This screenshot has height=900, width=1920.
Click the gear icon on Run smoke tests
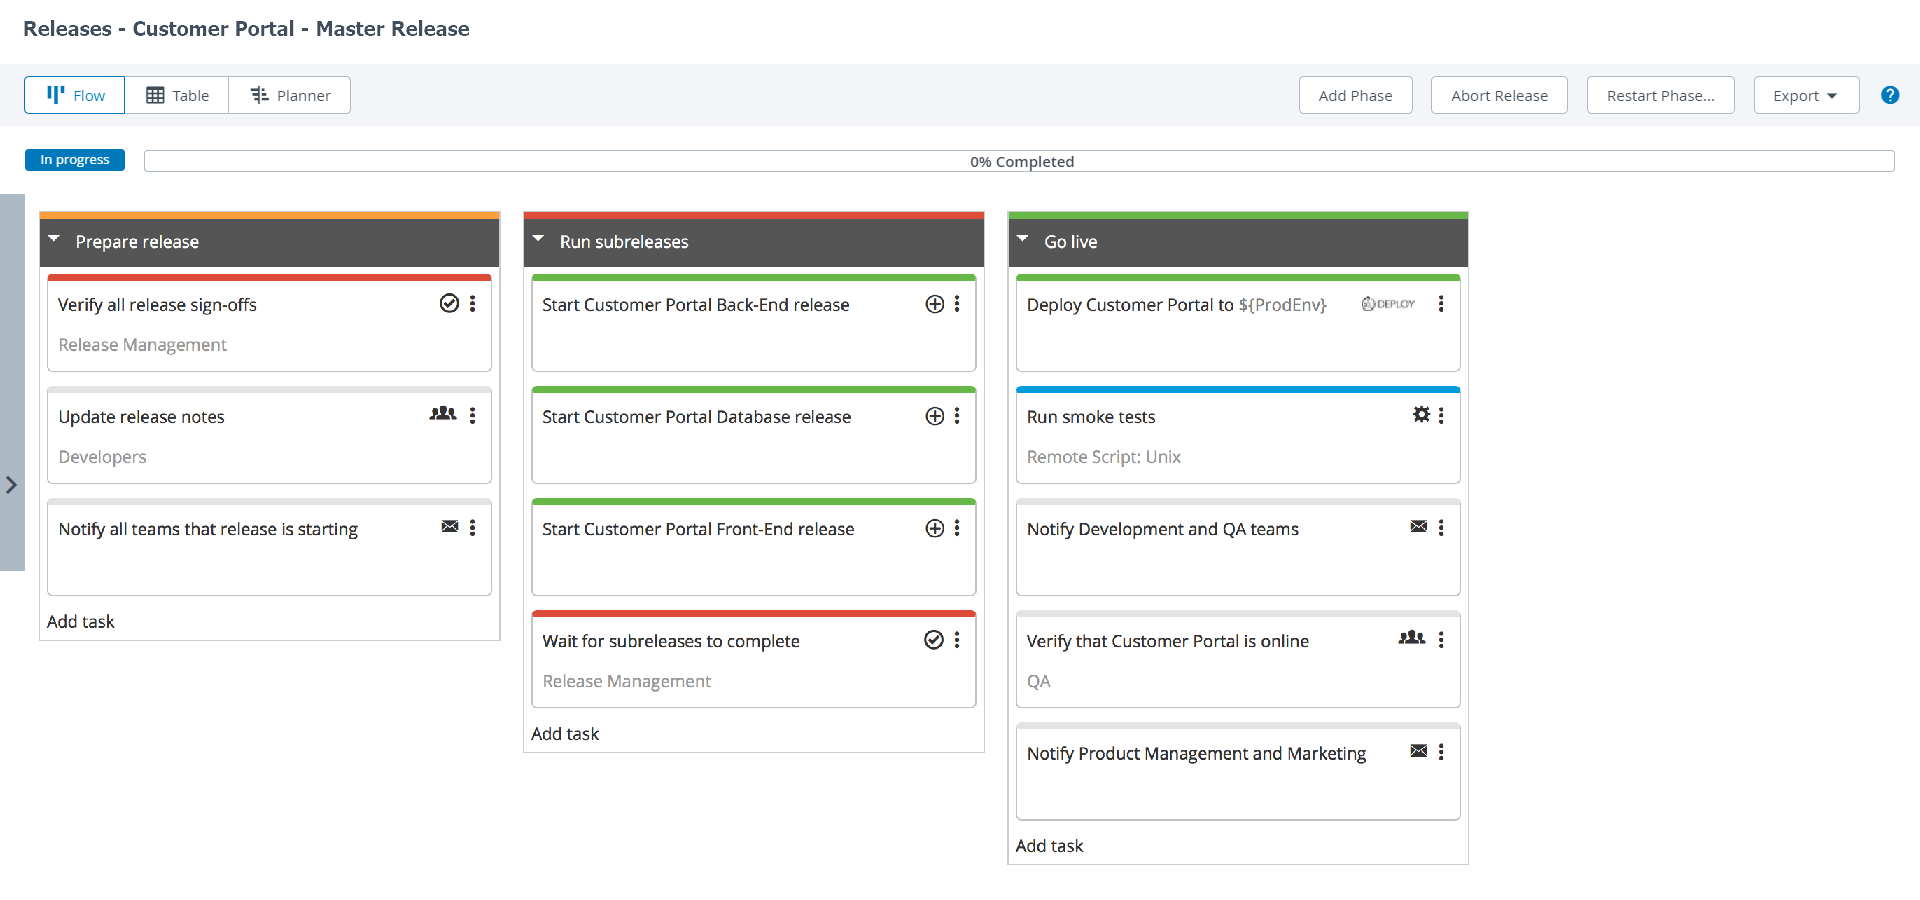[x=1421, y=414]
